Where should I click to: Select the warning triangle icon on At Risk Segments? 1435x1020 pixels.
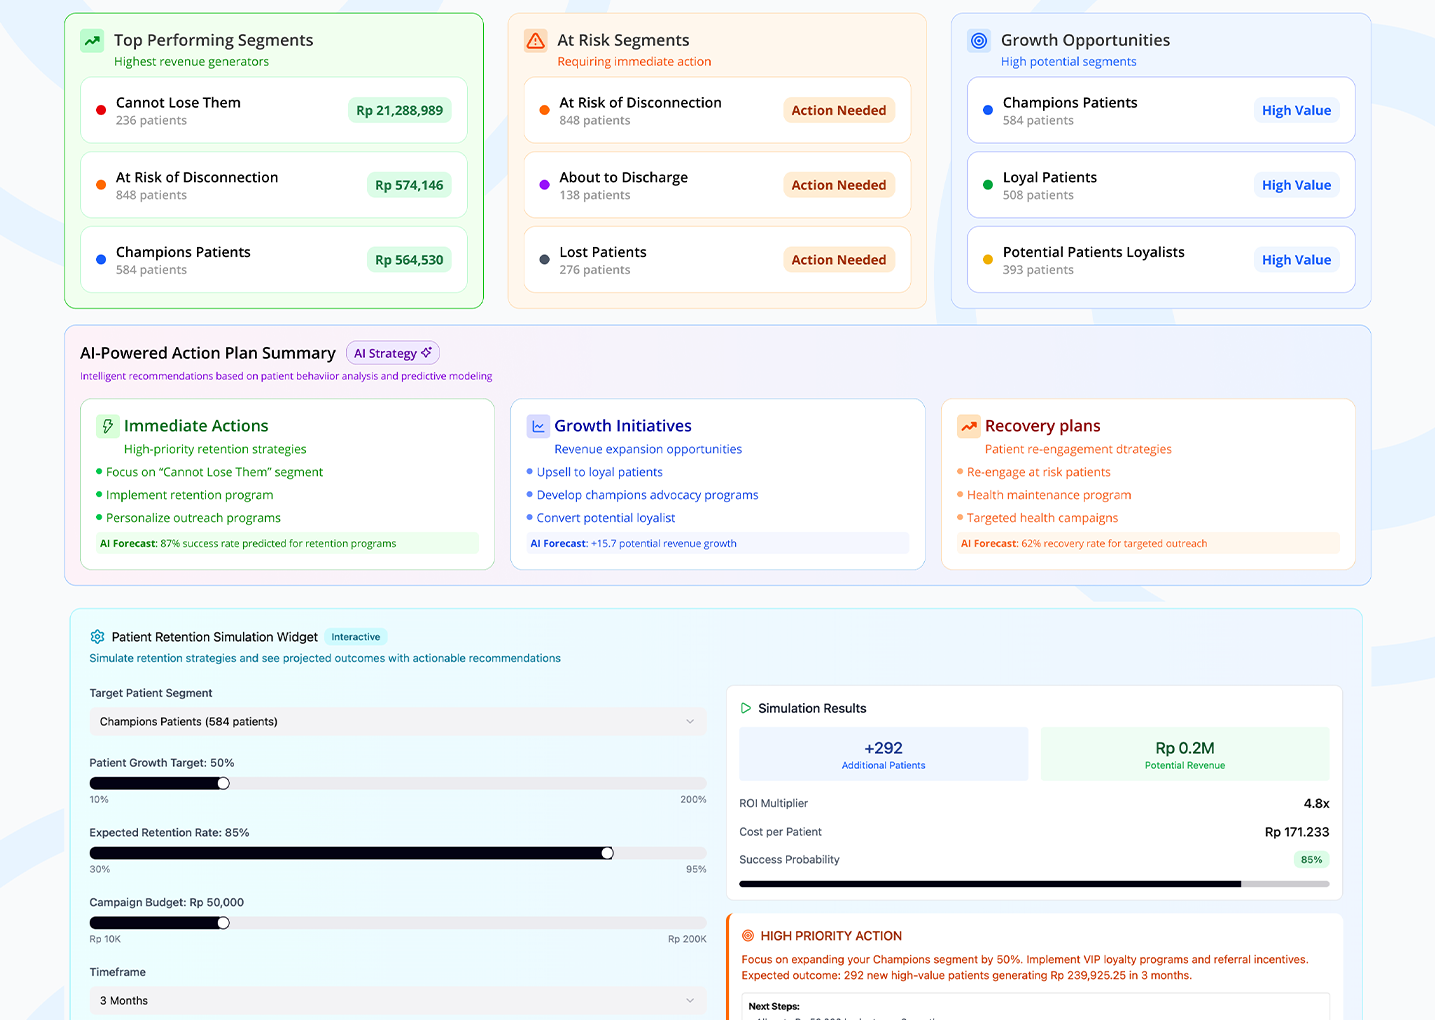534,41
